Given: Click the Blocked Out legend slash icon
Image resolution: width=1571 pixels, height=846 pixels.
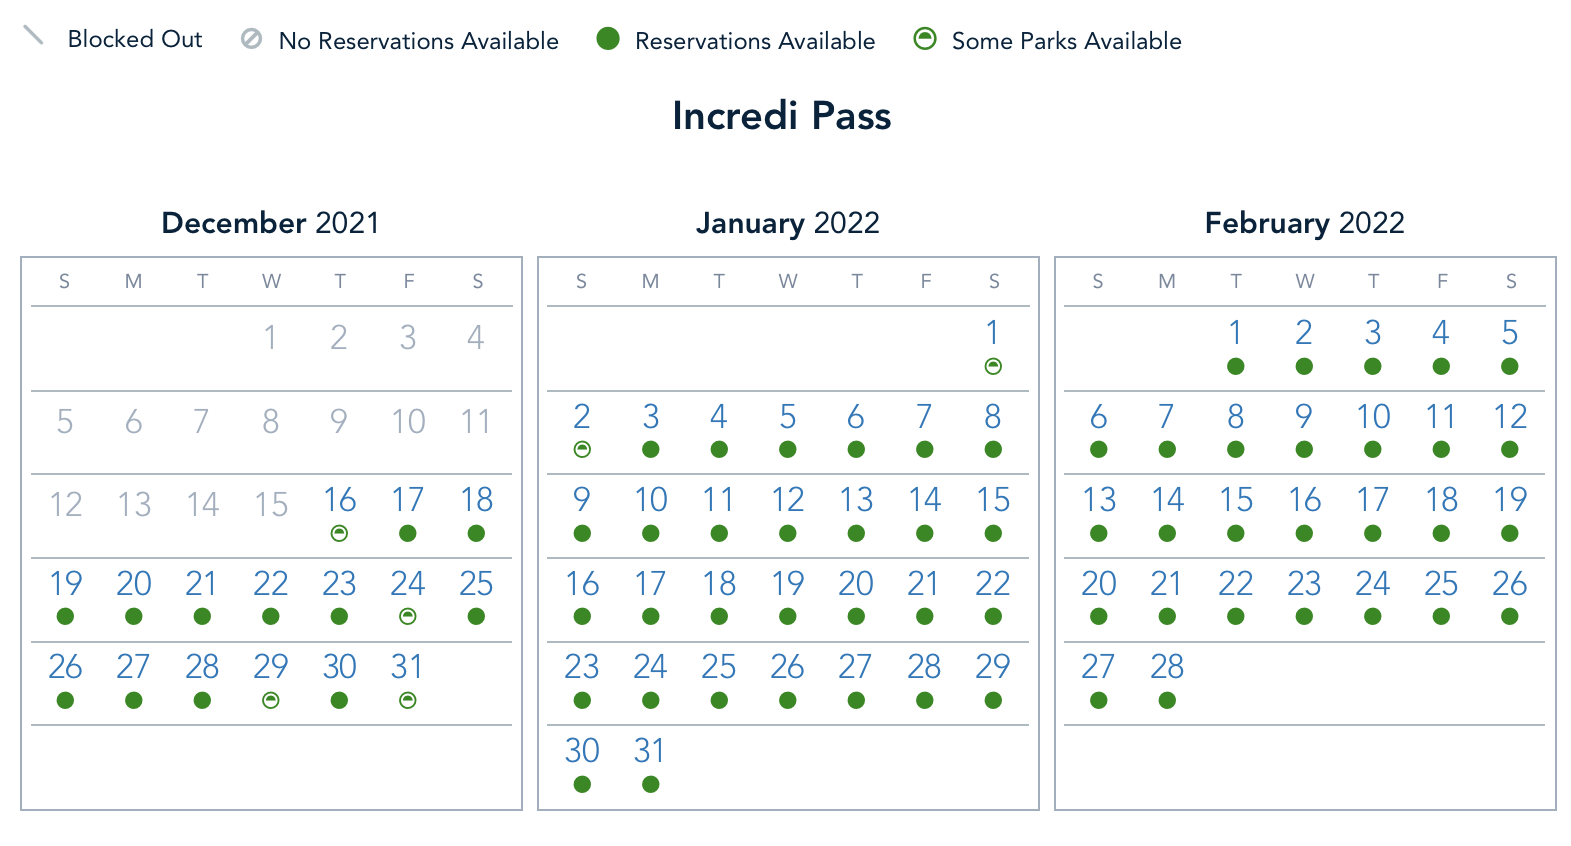Looking at the screenshot, I should (34, 36).
